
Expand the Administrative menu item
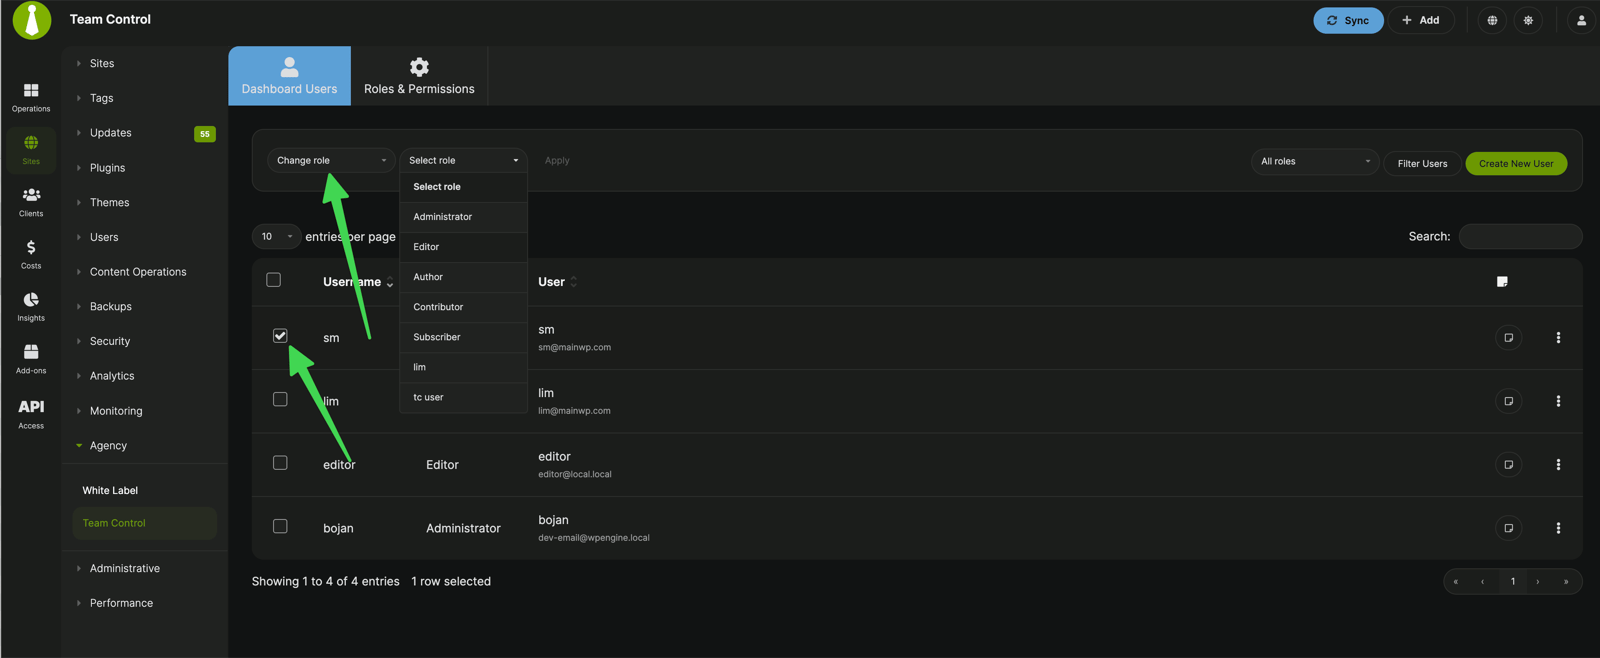pos(124,568)
